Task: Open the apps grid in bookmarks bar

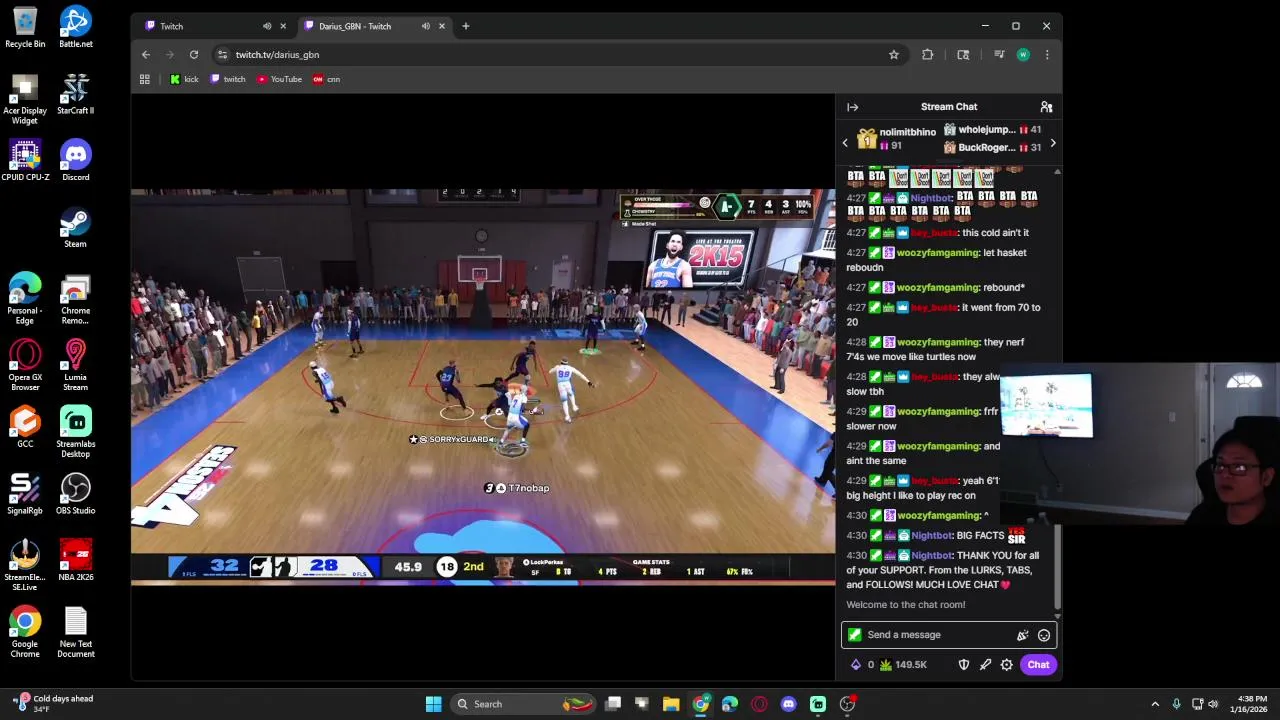Action: click(145, 79)
